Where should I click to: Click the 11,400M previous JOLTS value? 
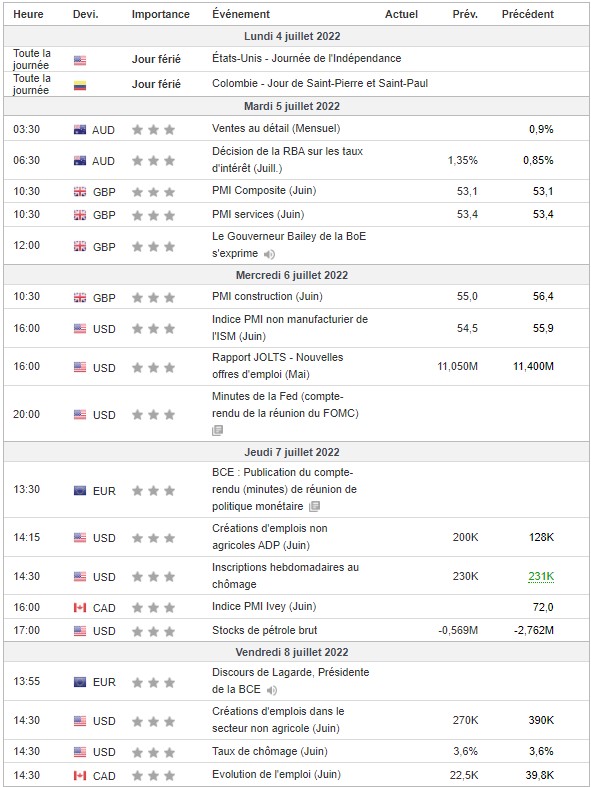533,366
